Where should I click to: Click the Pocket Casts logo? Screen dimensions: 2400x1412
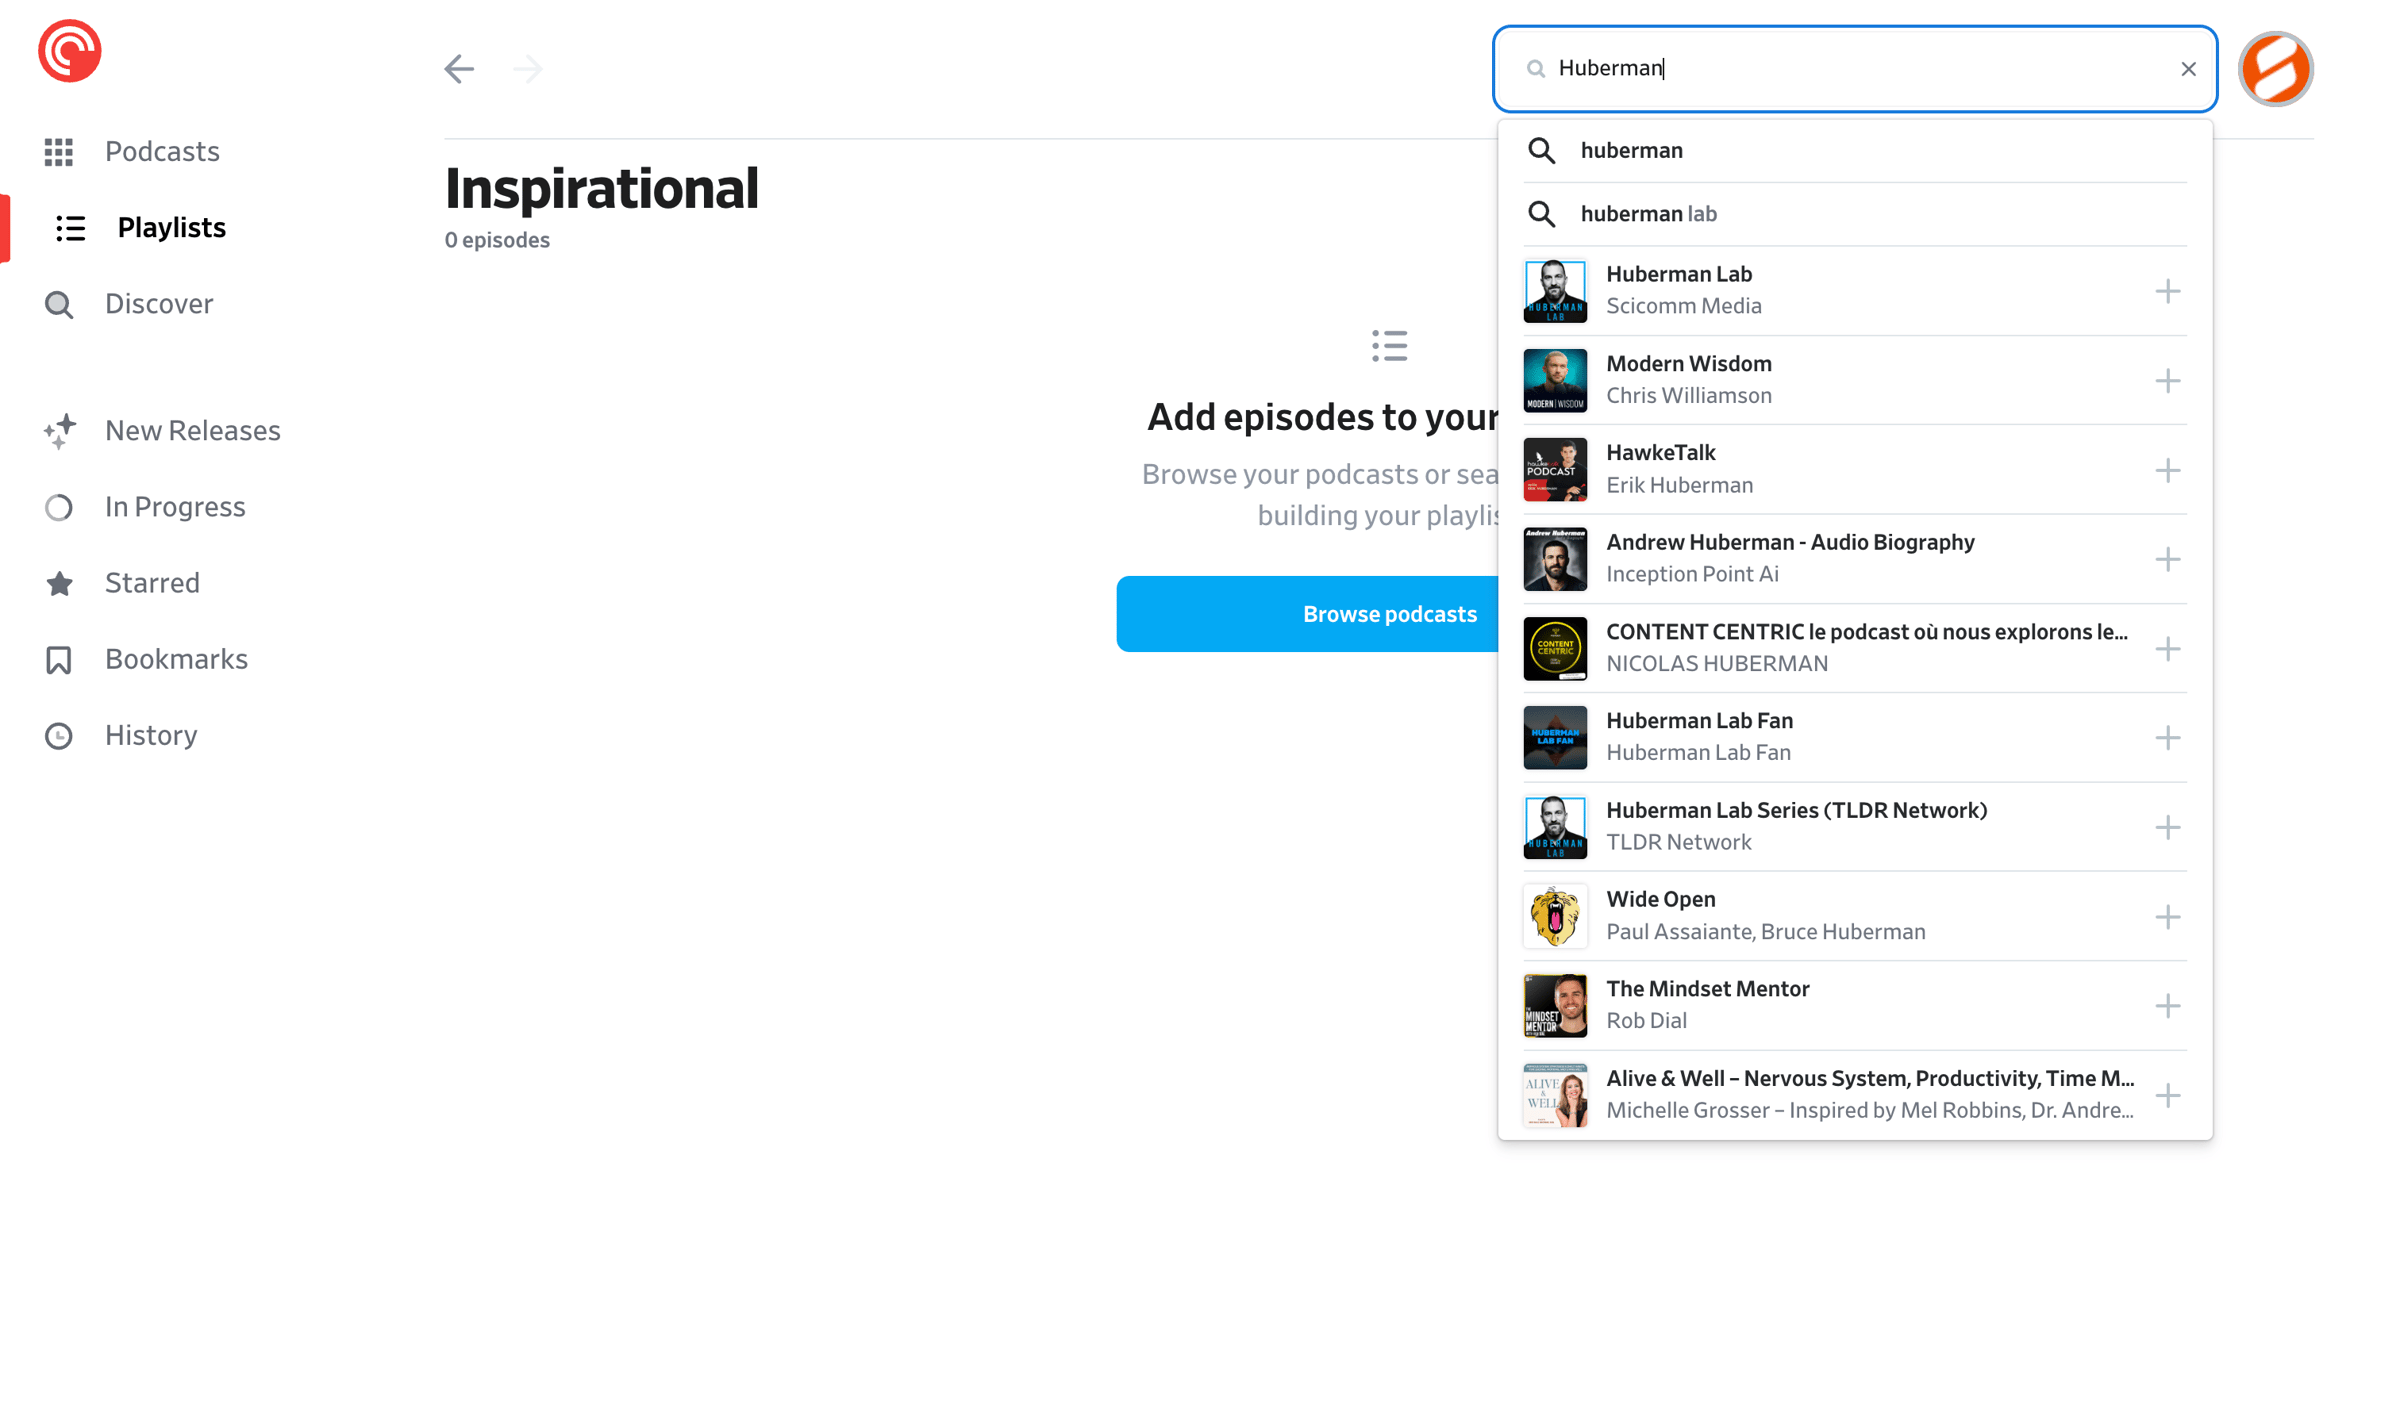tap(70, 51)
